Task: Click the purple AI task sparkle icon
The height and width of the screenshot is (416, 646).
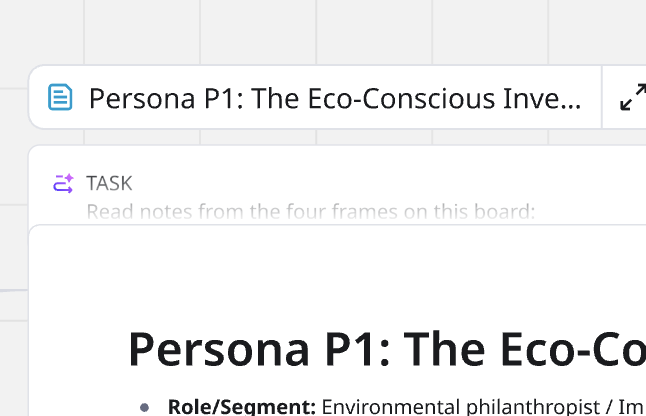Action: pyautogui.click(x=63, y=183)
